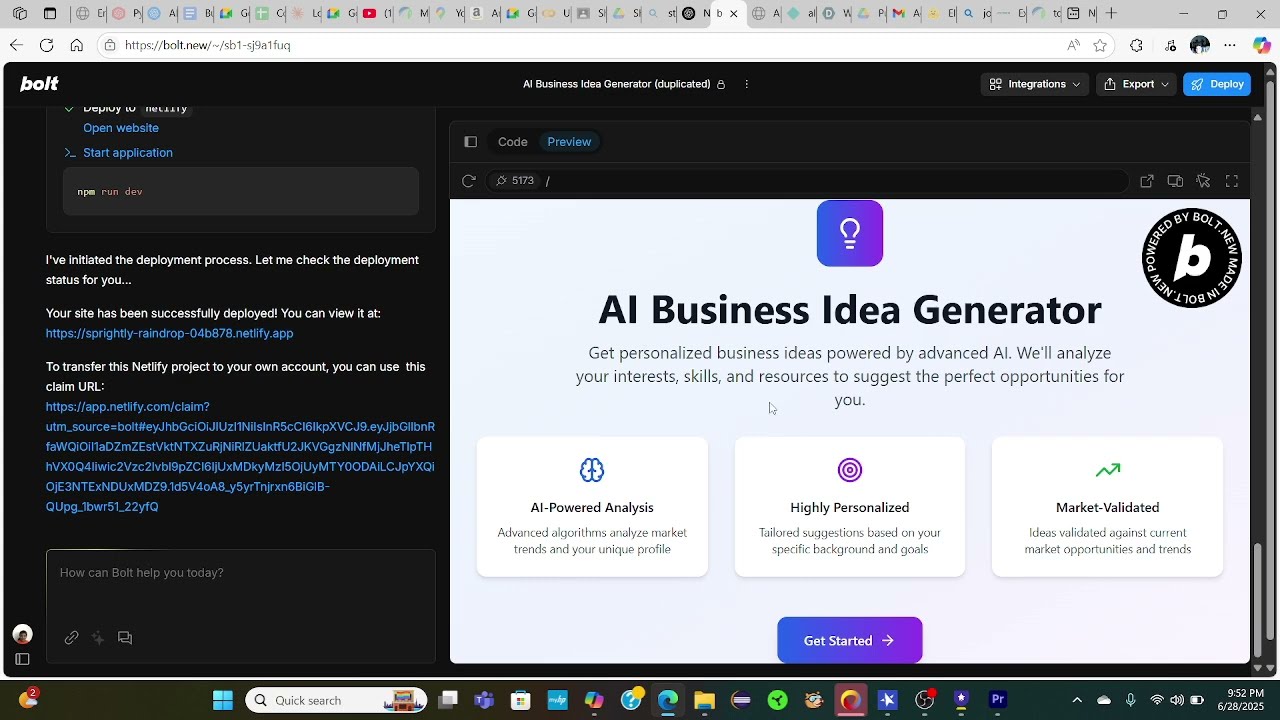The width and height of the screenshot is (1280, 720).
Task: Click the taskbar Quick search box
Action: tap(336, 700)
